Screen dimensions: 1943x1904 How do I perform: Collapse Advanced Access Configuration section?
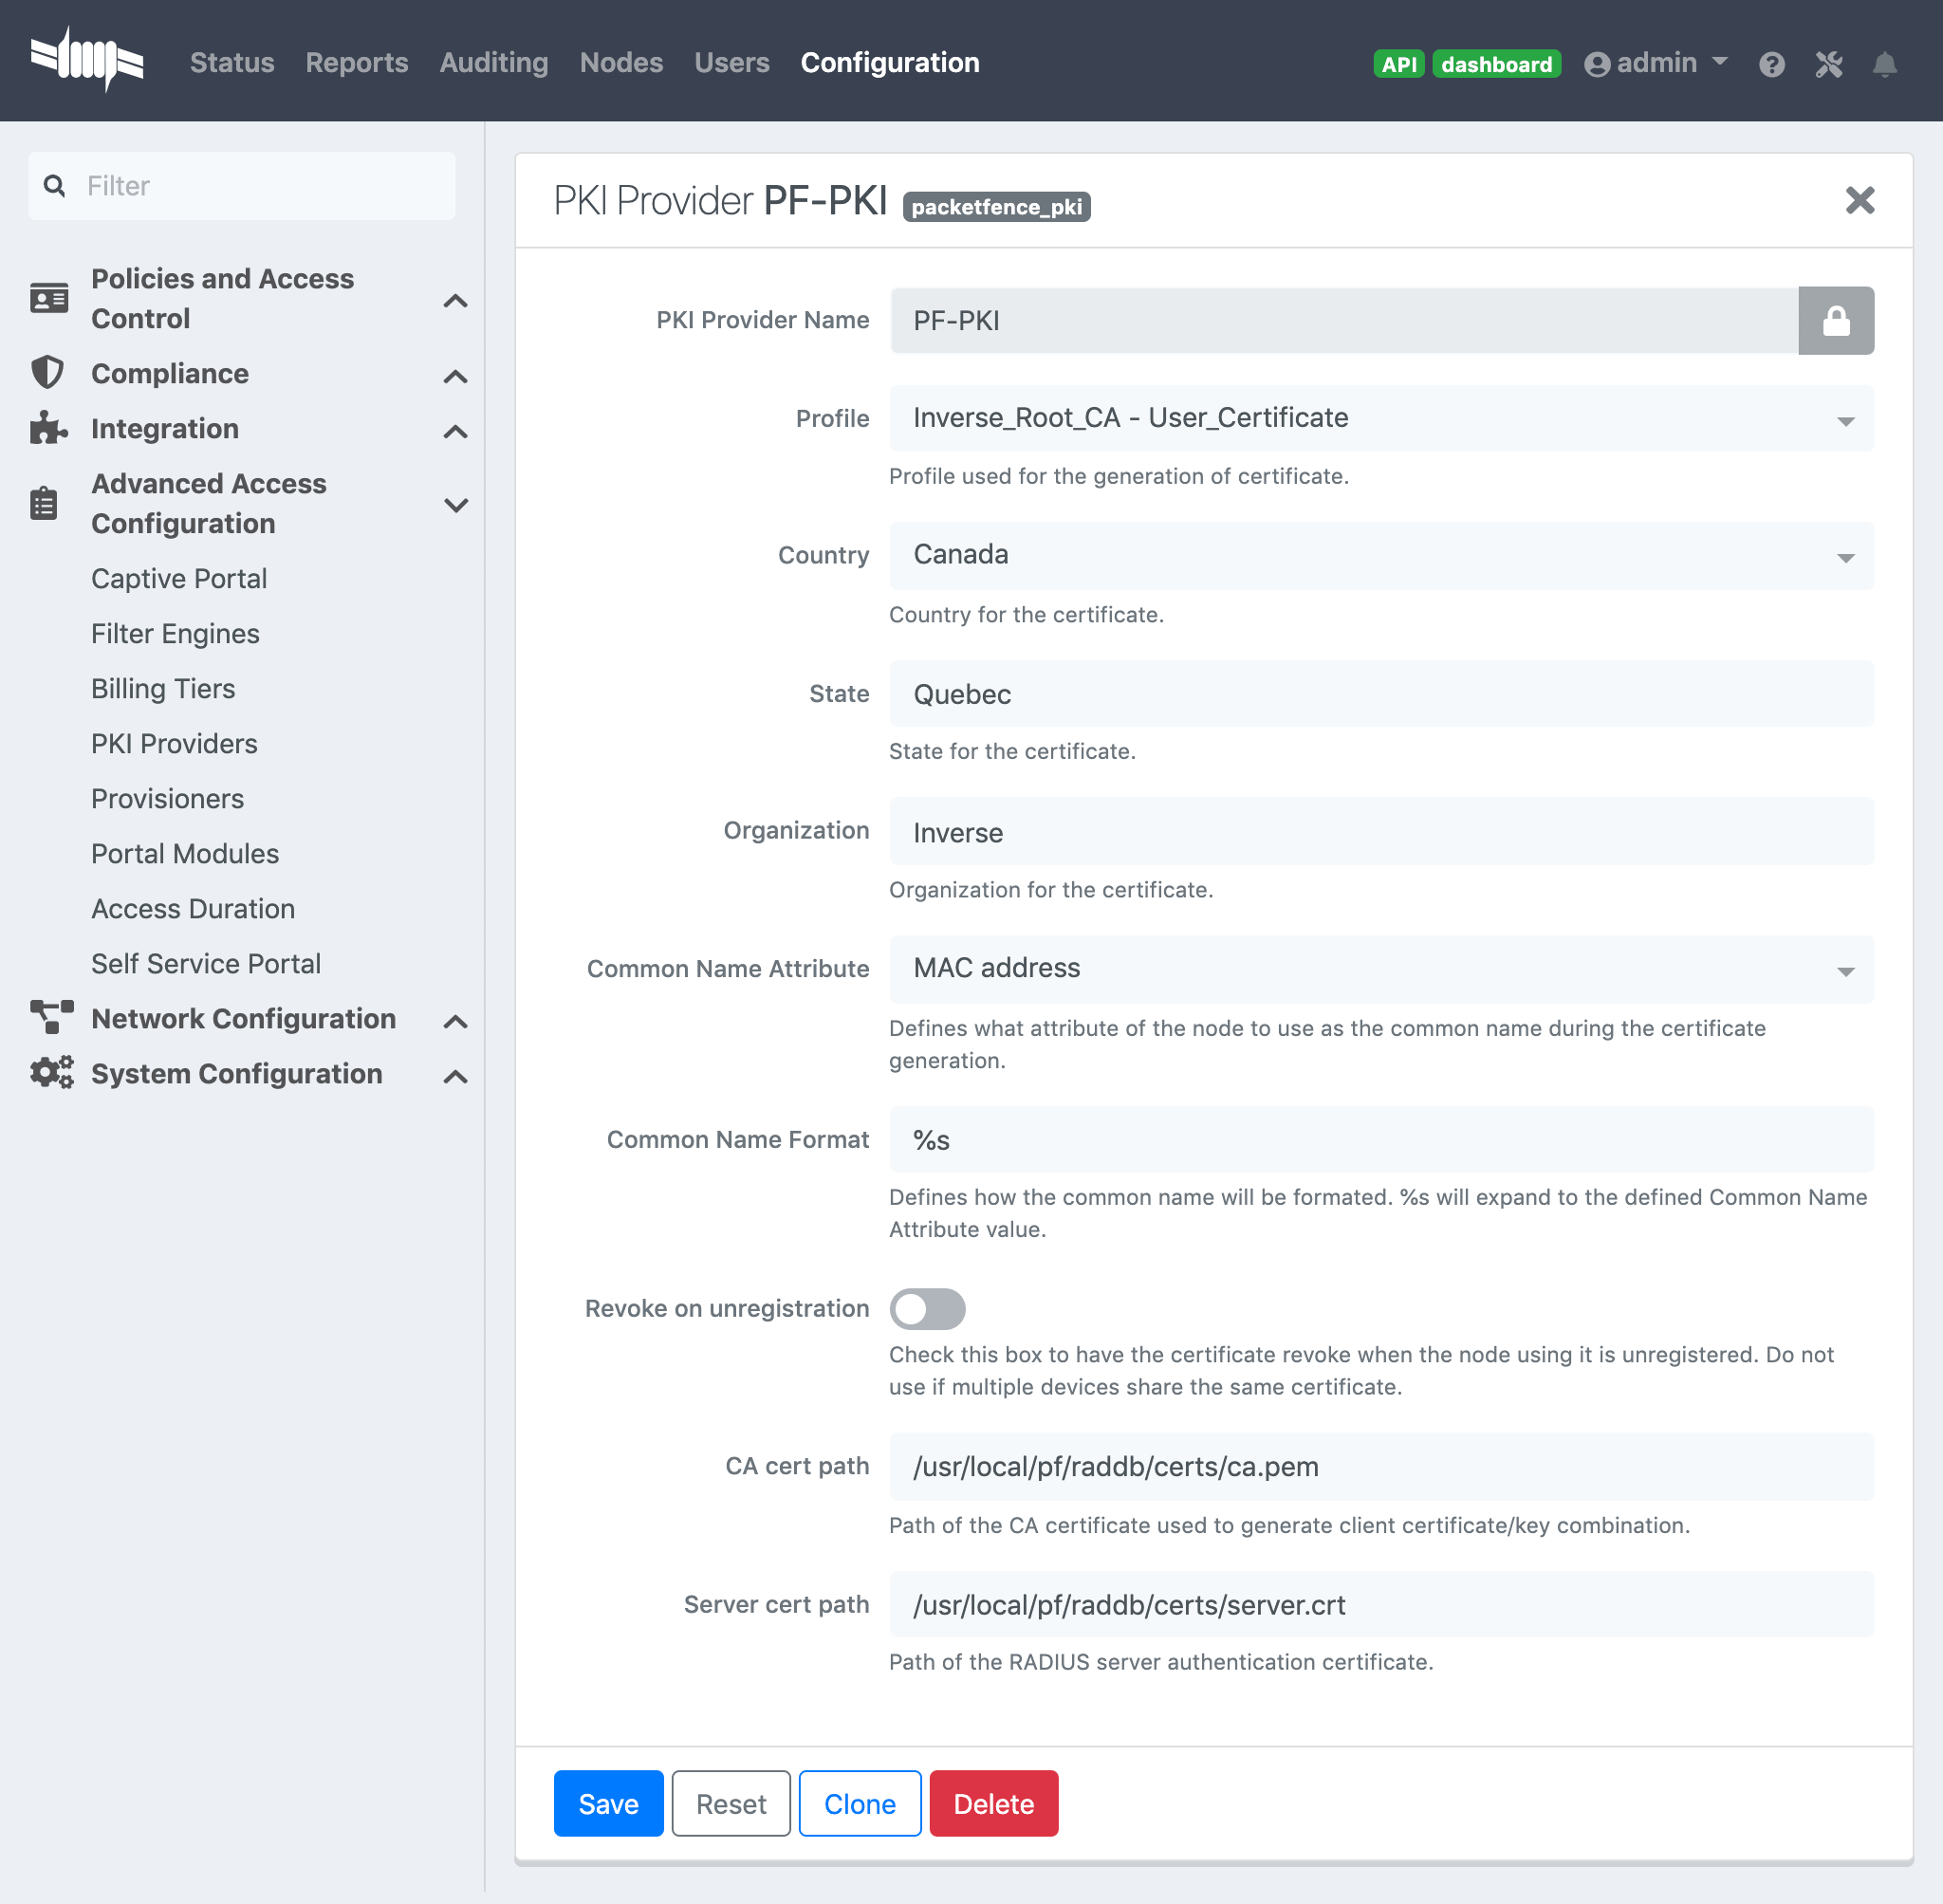coord(455,505)
